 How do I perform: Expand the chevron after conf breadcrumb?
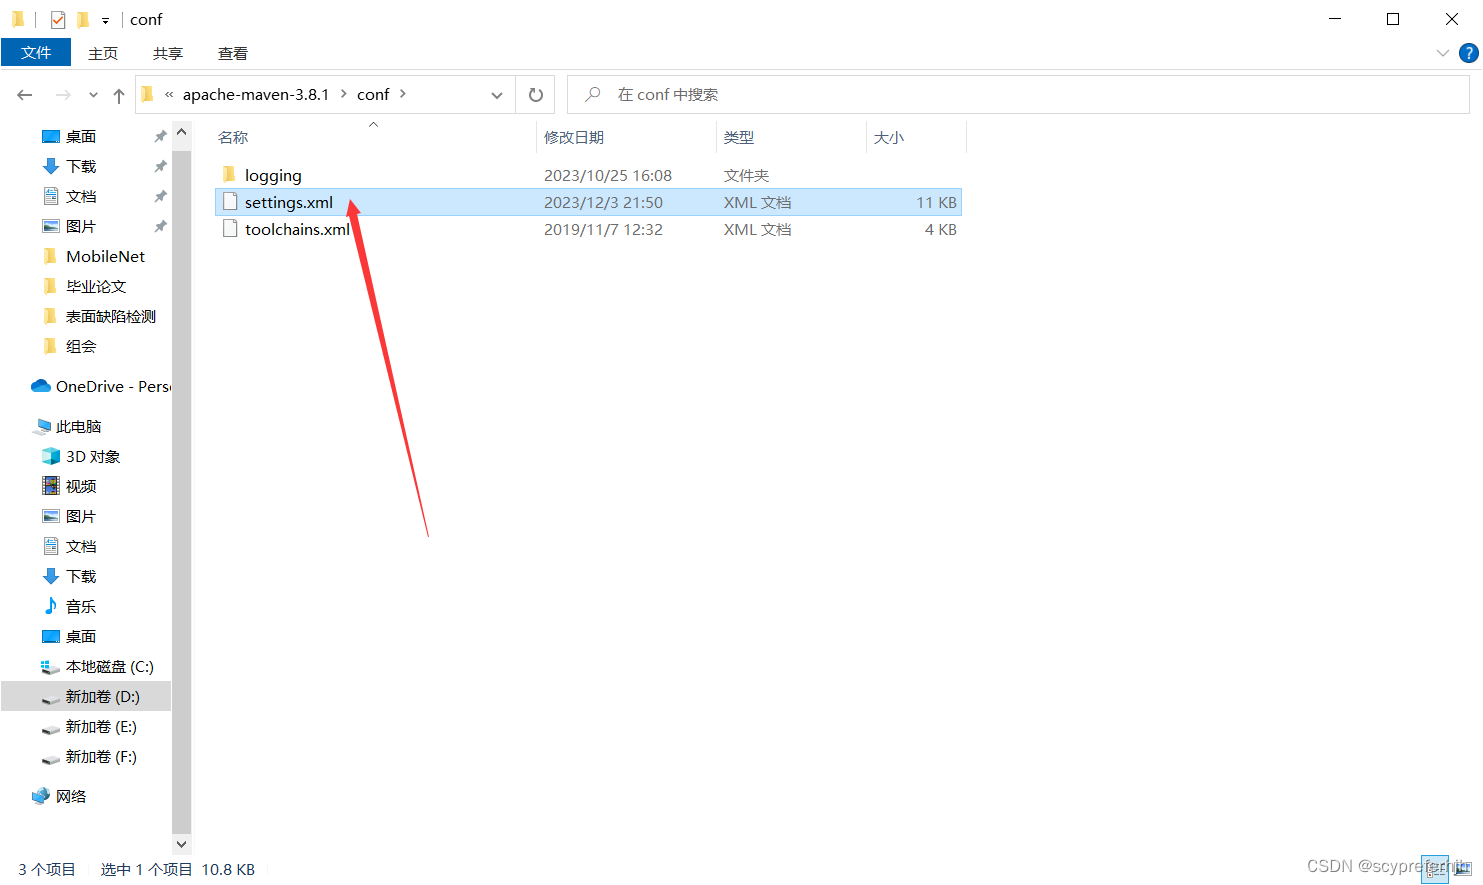[403, 94]
